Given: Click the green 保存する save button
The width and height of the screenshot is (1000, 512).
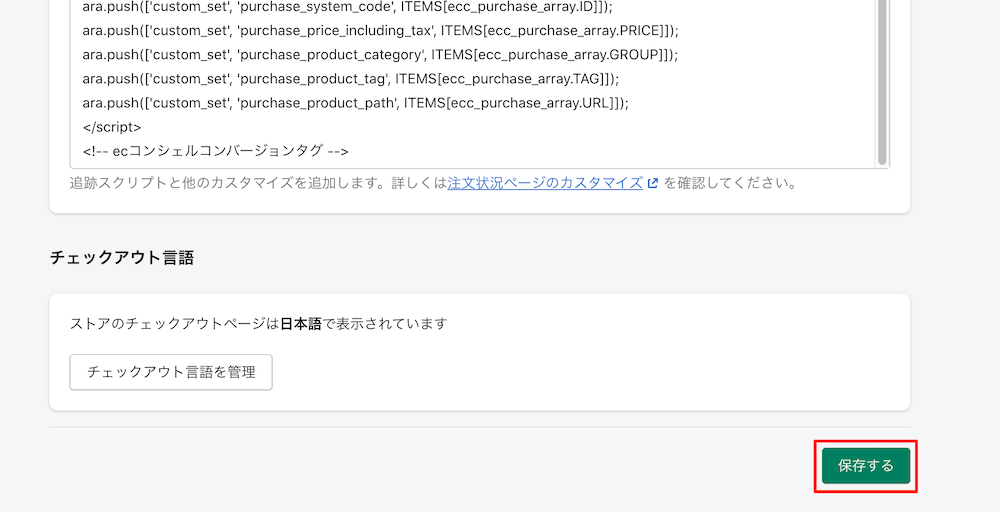Looking at the screenshot, I should tap(865, 465).
